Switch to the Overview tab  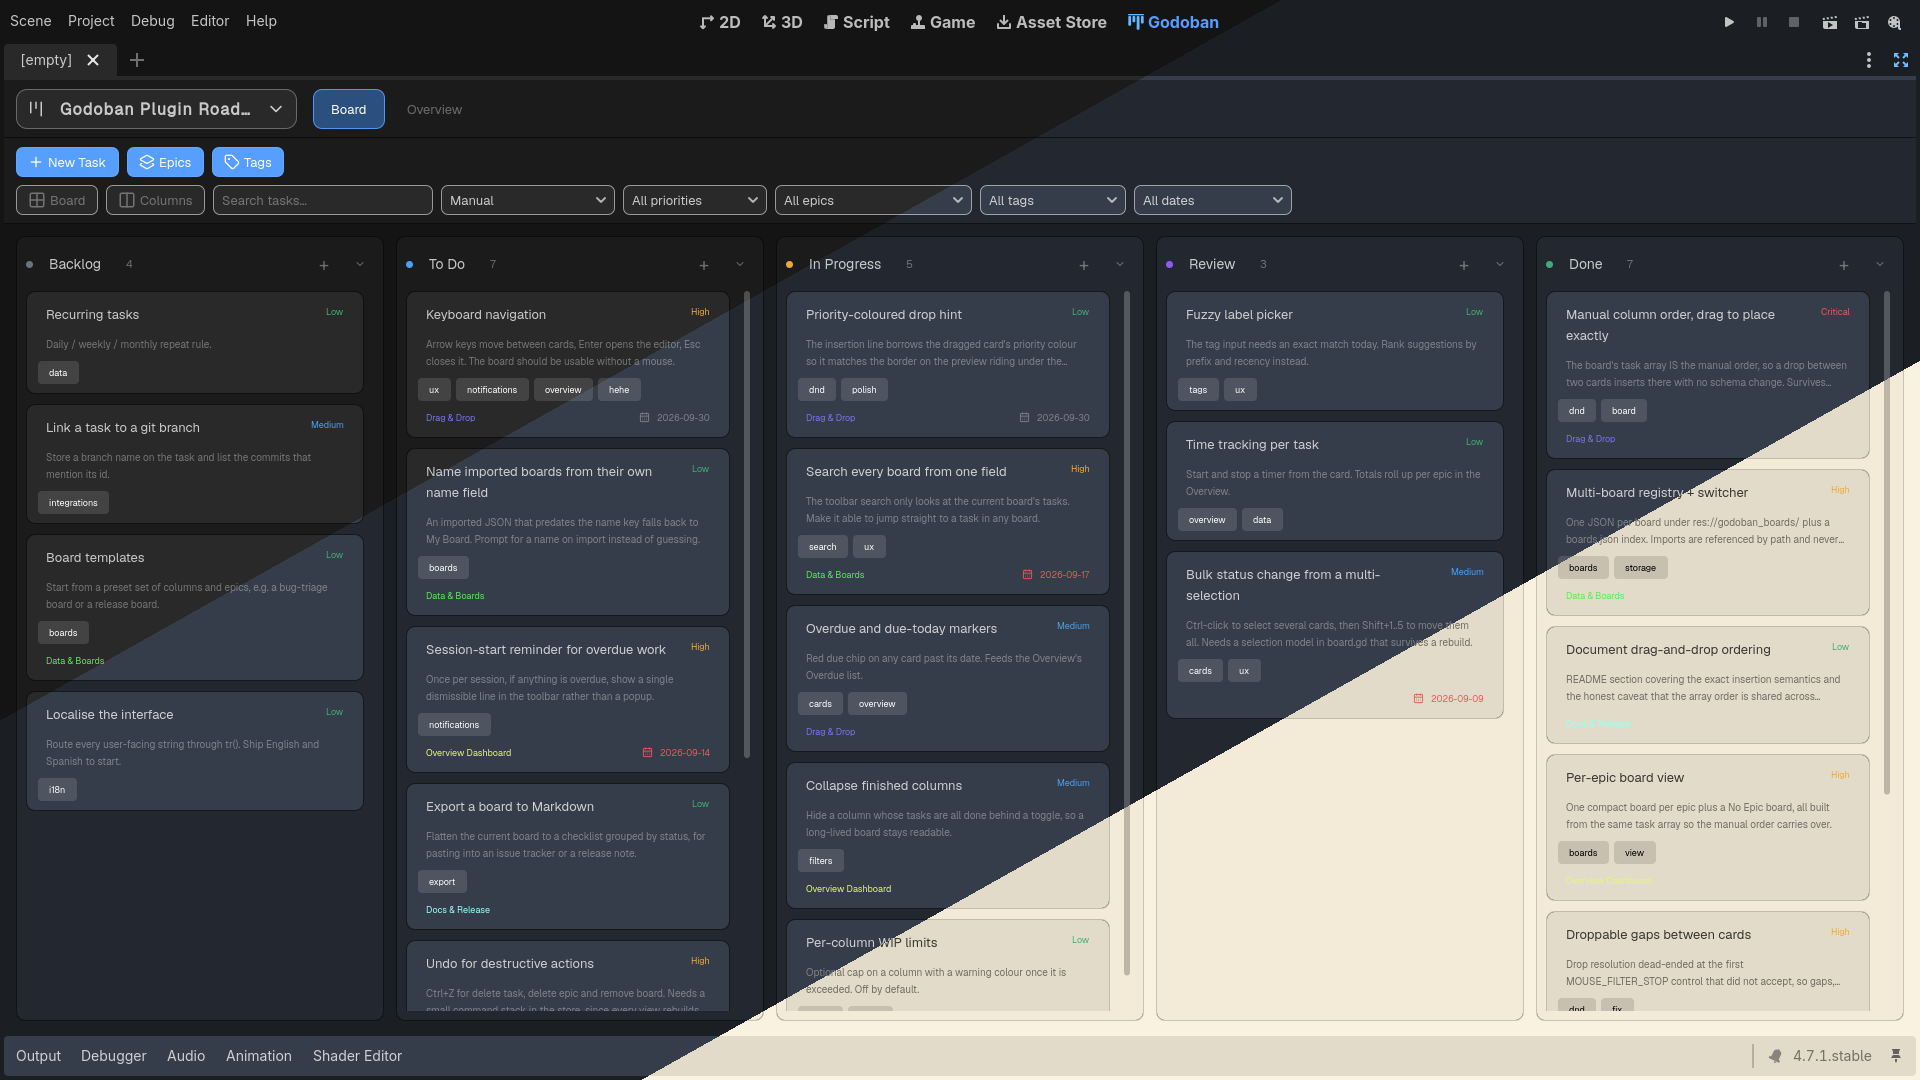(434, 109)
